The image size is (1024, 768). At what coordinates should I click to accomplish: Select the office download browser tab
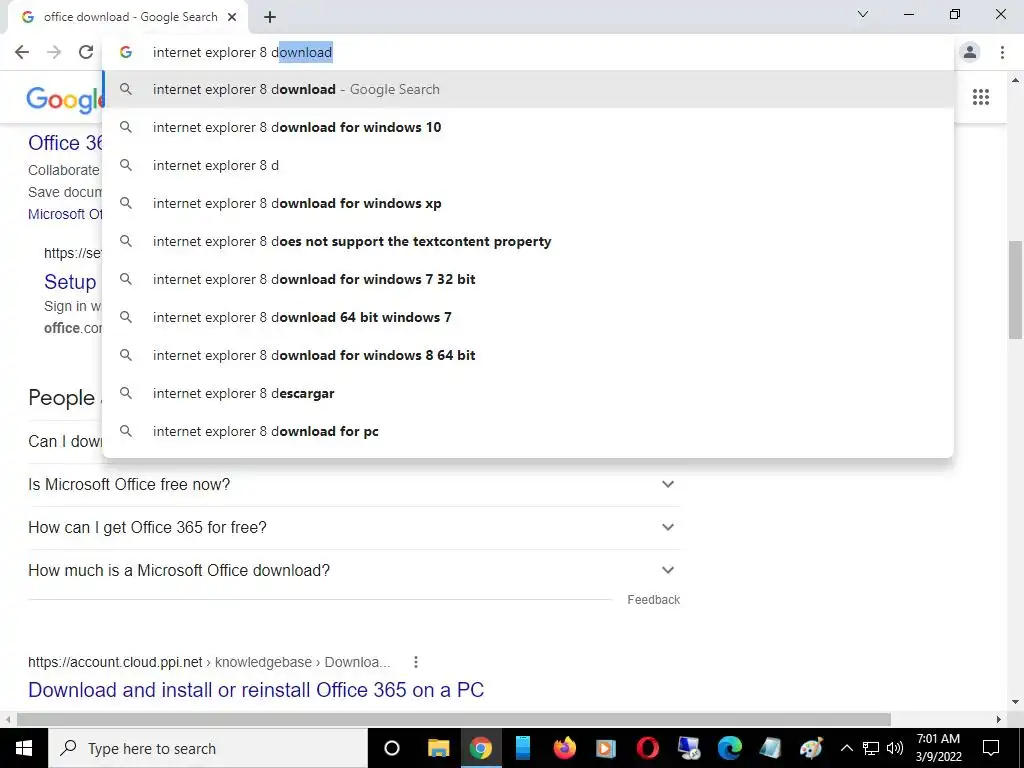pos(127,17)
